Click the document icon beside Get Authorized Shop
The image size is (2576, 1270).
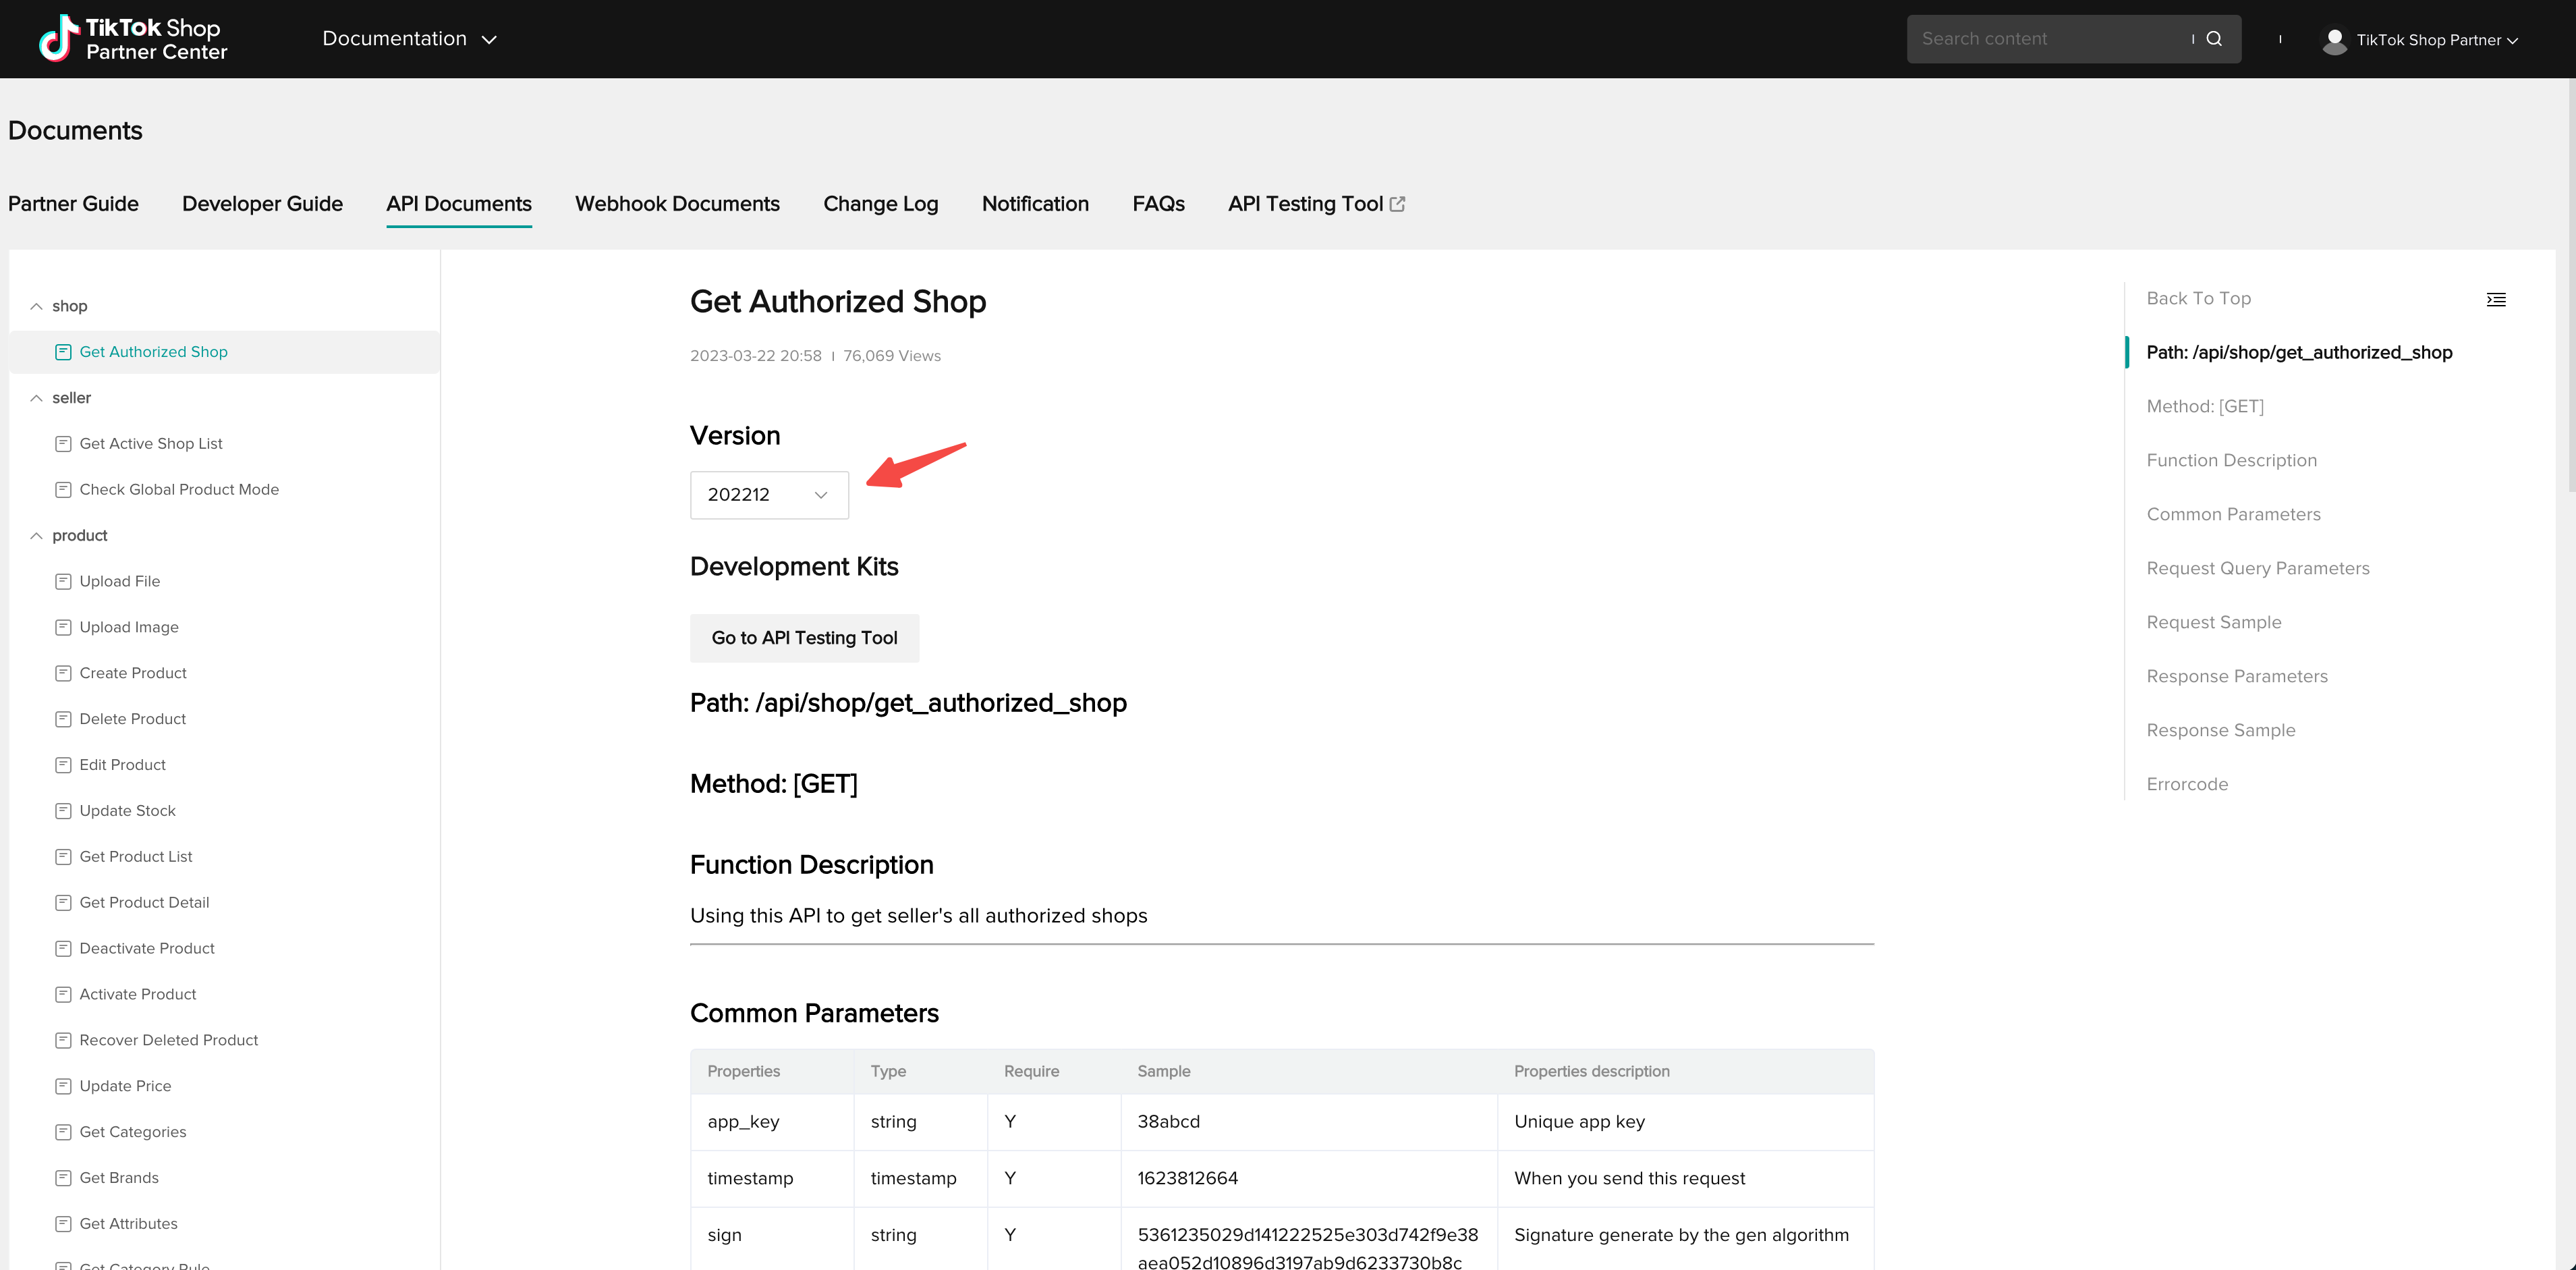click(x=63, y=352)
